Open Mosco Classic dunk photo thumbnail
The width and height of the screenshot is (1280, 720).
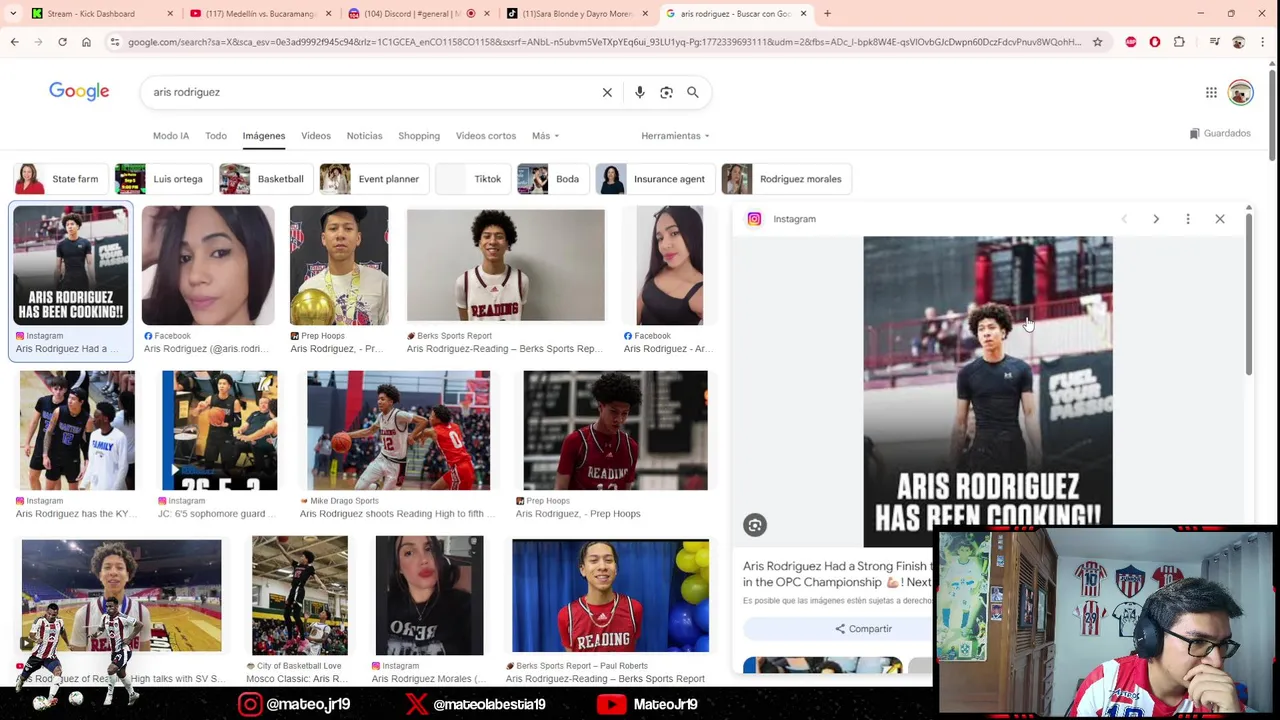(x=300, y=596)
